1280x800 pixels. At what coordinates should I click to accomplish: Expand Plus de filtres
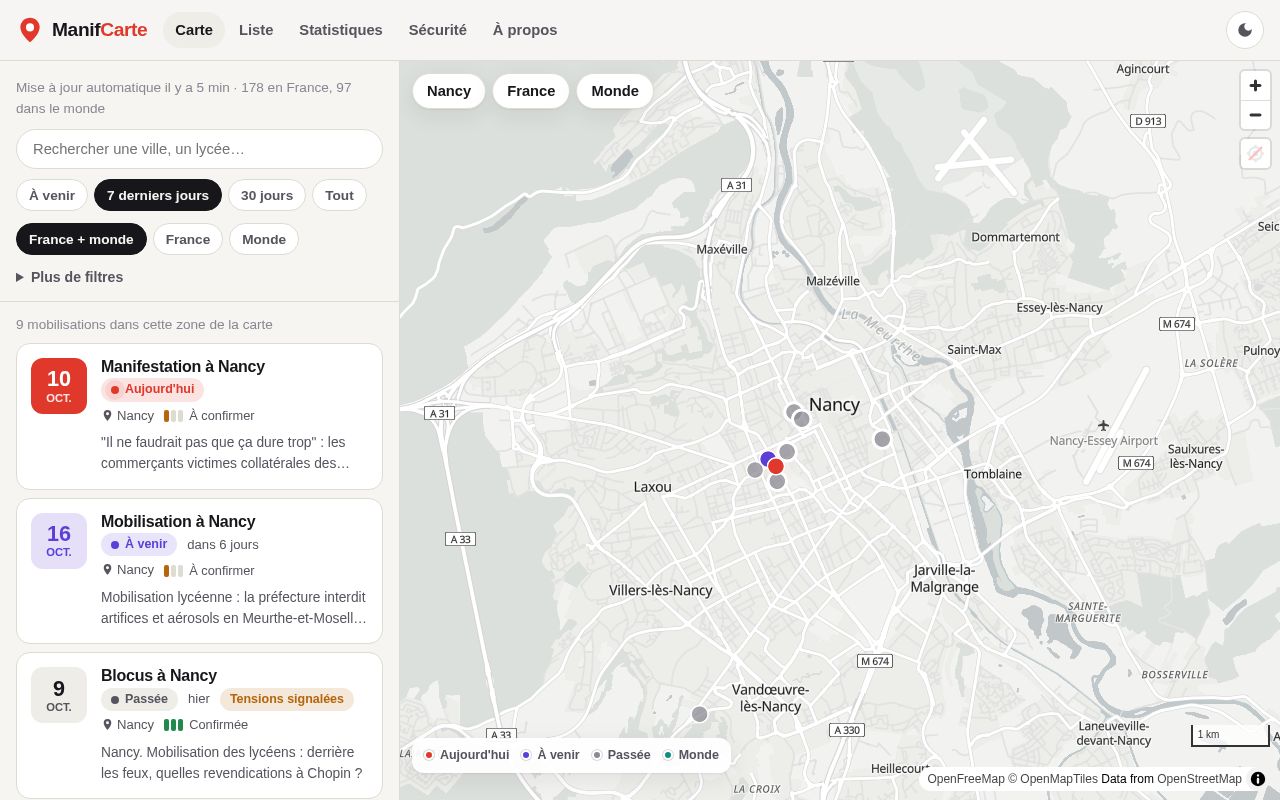click(x=70, y=277)
